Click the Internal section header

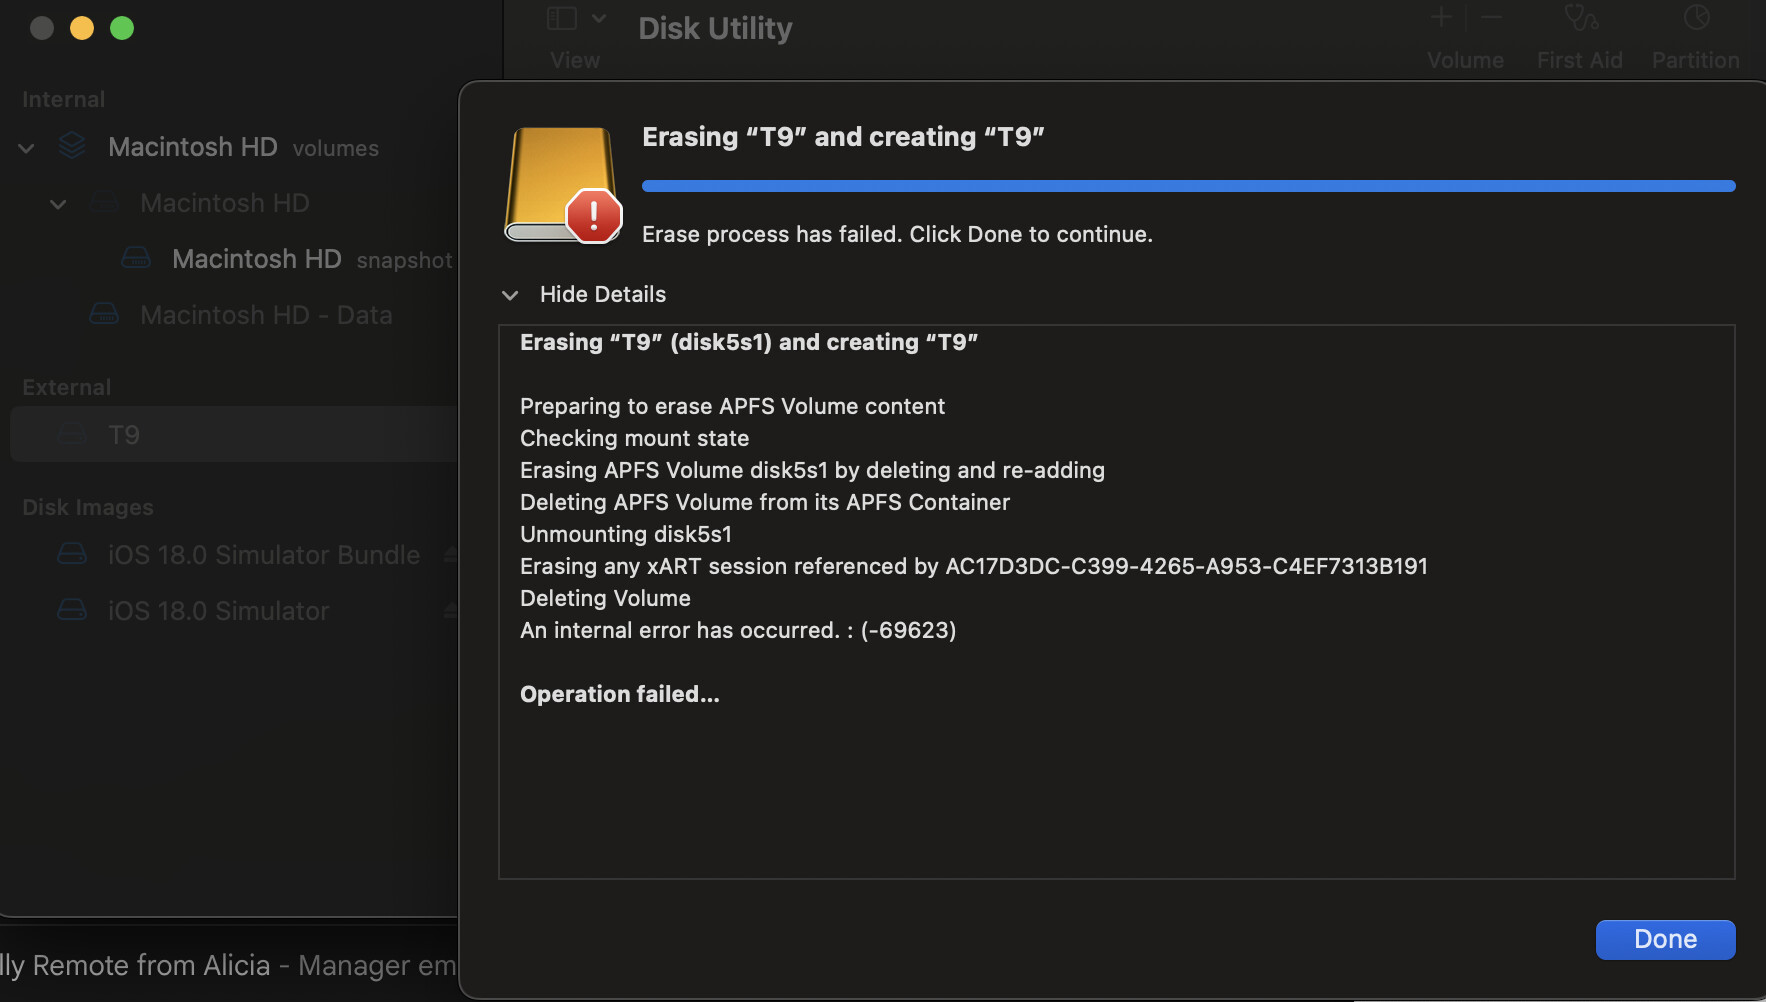click(x=63, y=99)
